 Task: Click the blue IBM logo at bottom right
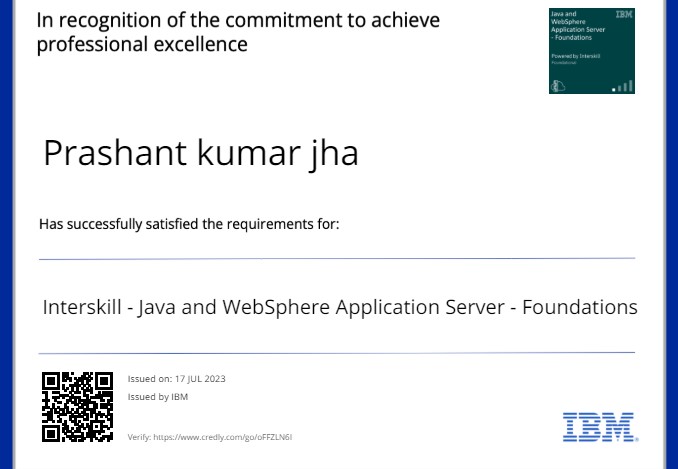[599, 427]
